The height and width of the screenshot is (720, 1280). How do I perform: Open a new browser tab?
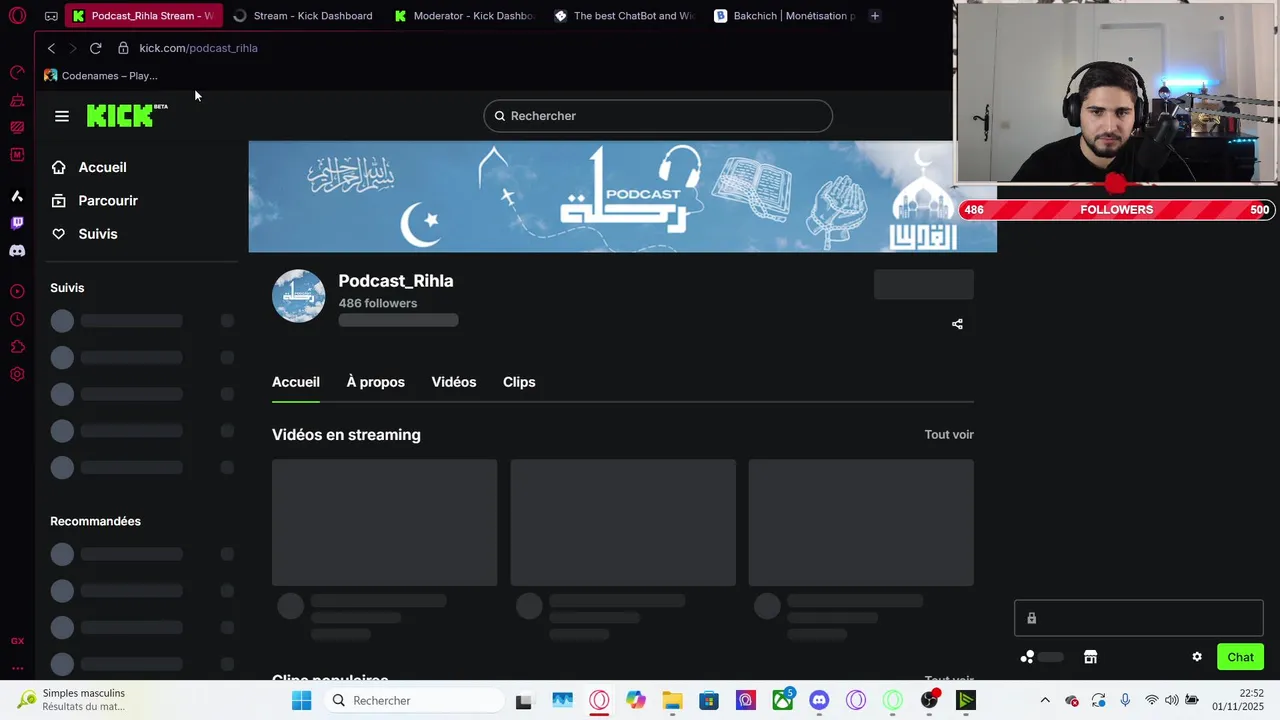point(875,16)
